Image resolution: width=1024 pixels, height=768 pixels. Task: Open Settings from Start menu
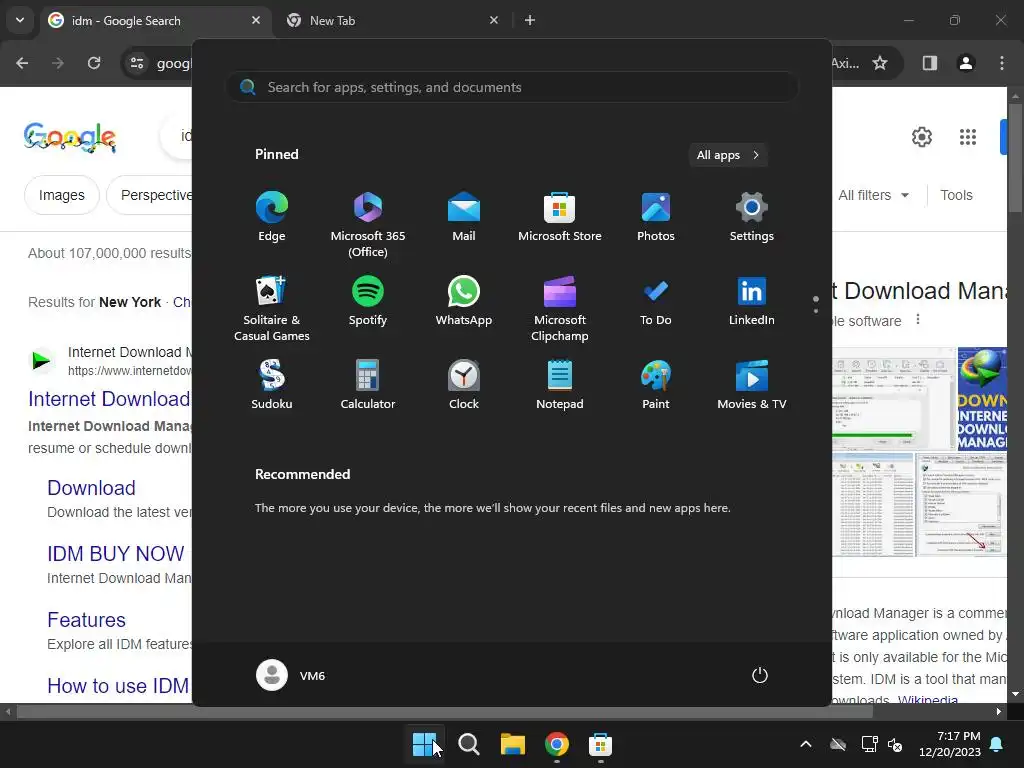[x=752, y=217]
